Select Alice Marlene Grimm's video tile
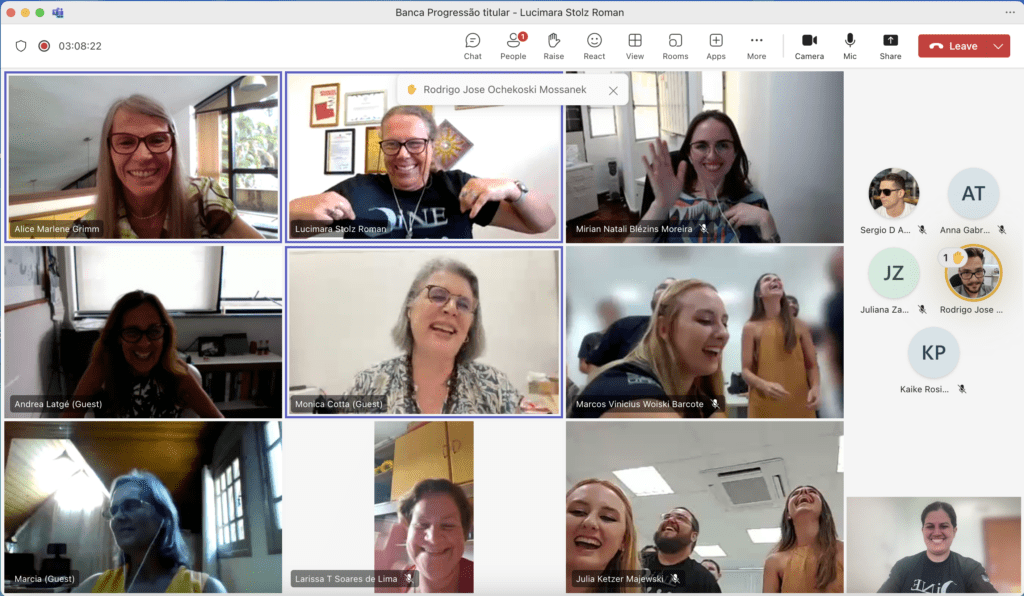1024x596 pixels. point(143,156)
